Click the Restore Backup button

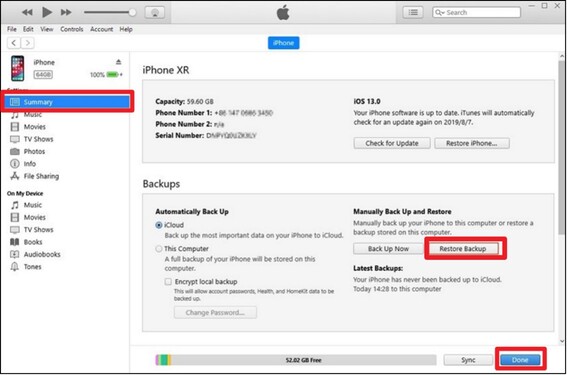463,249
